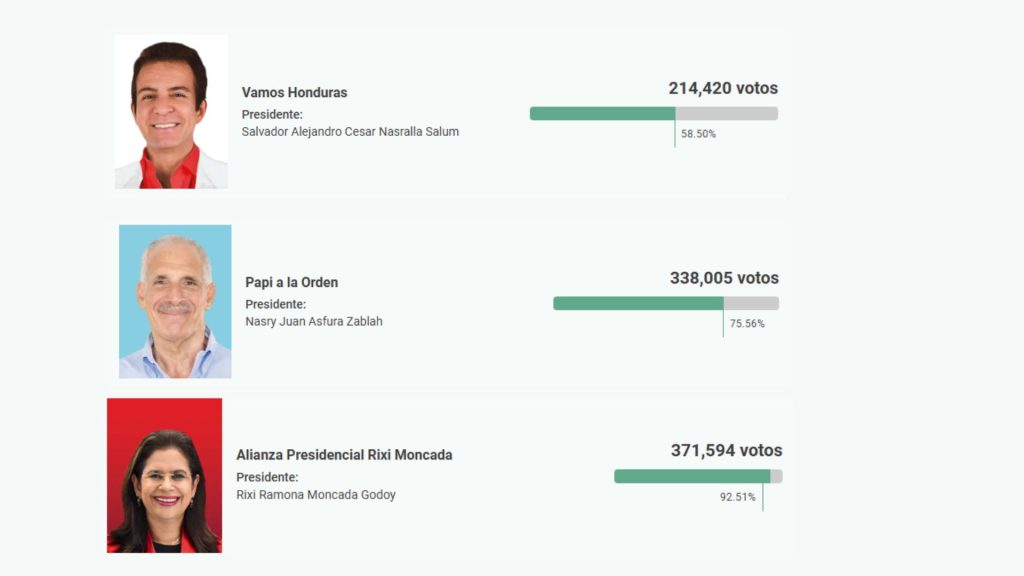1024x576 pixels.
Task: Click the name Rixi Ramona Moncada Godoy
Action: click(315, 494)
